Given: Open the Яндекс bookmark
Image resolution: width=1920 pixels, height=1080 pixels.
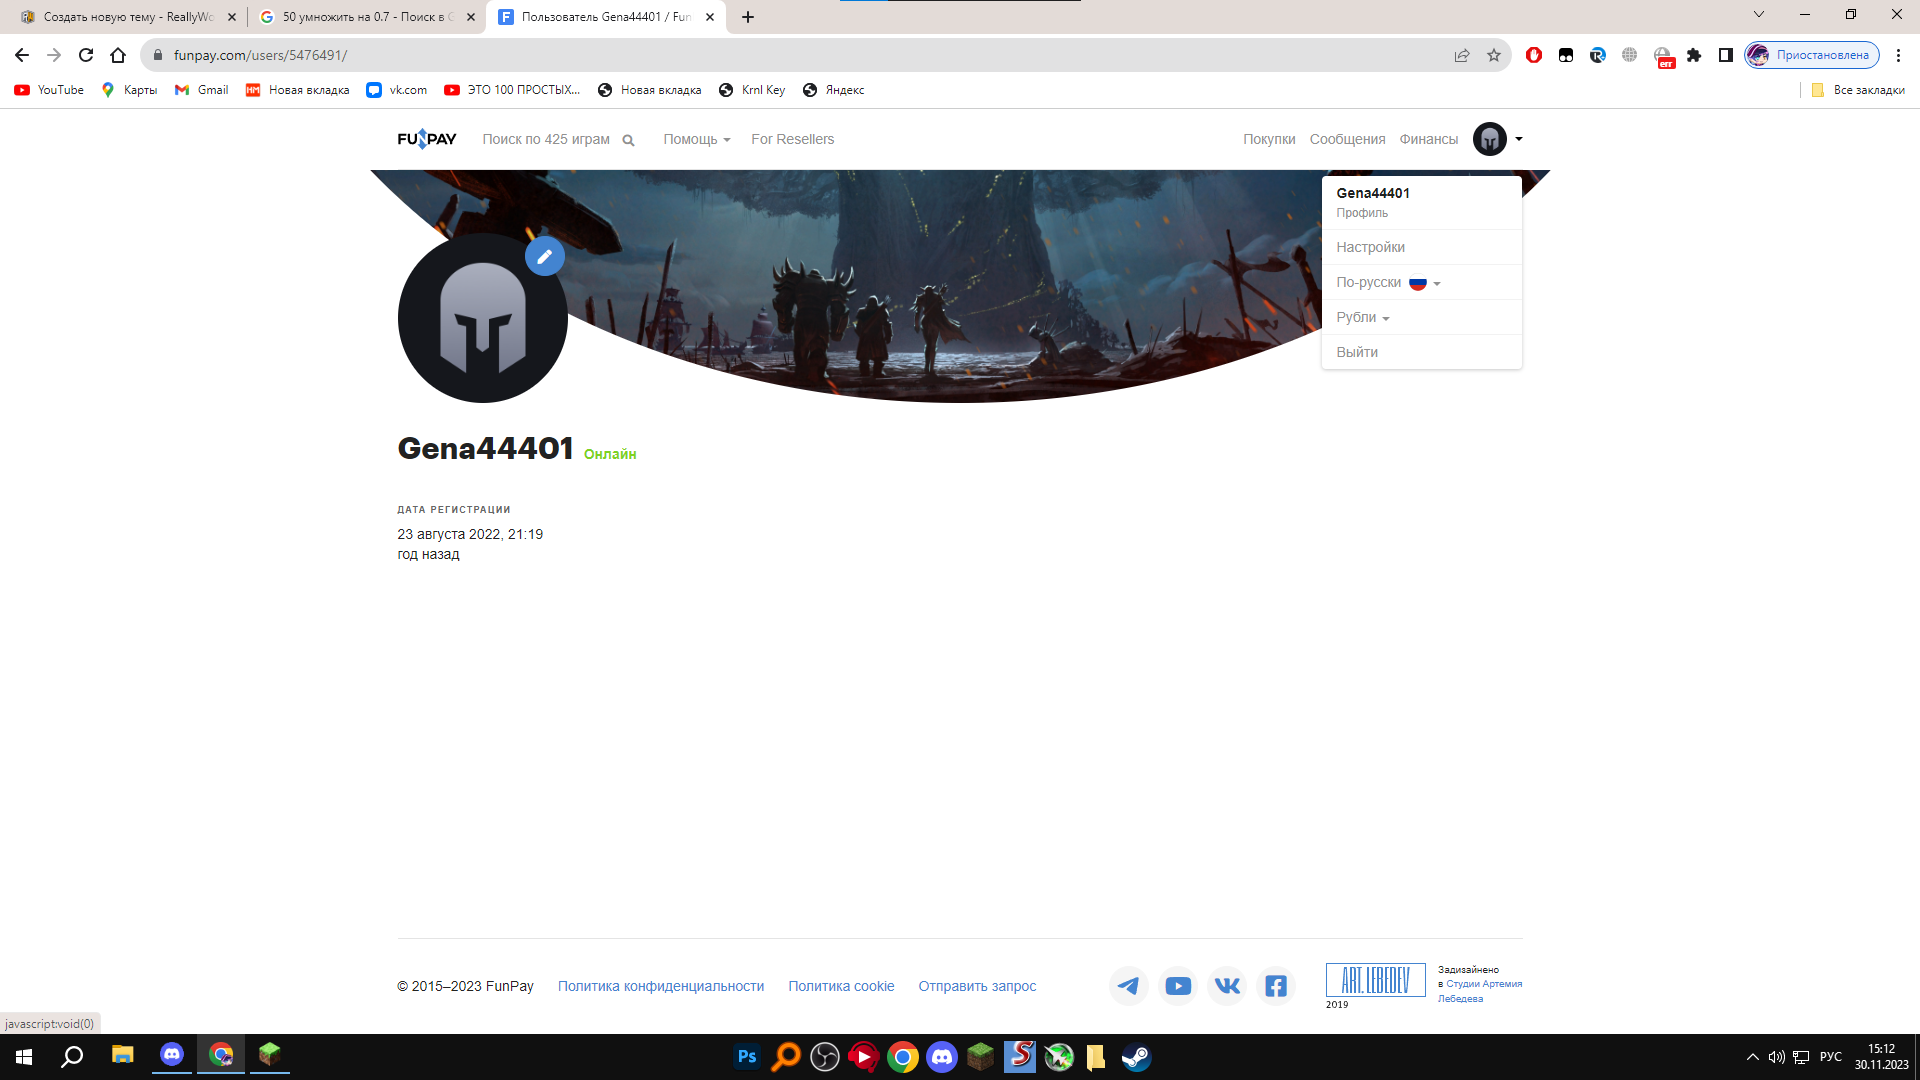Looking at the screenshot, I should click(x=833, y=90).
